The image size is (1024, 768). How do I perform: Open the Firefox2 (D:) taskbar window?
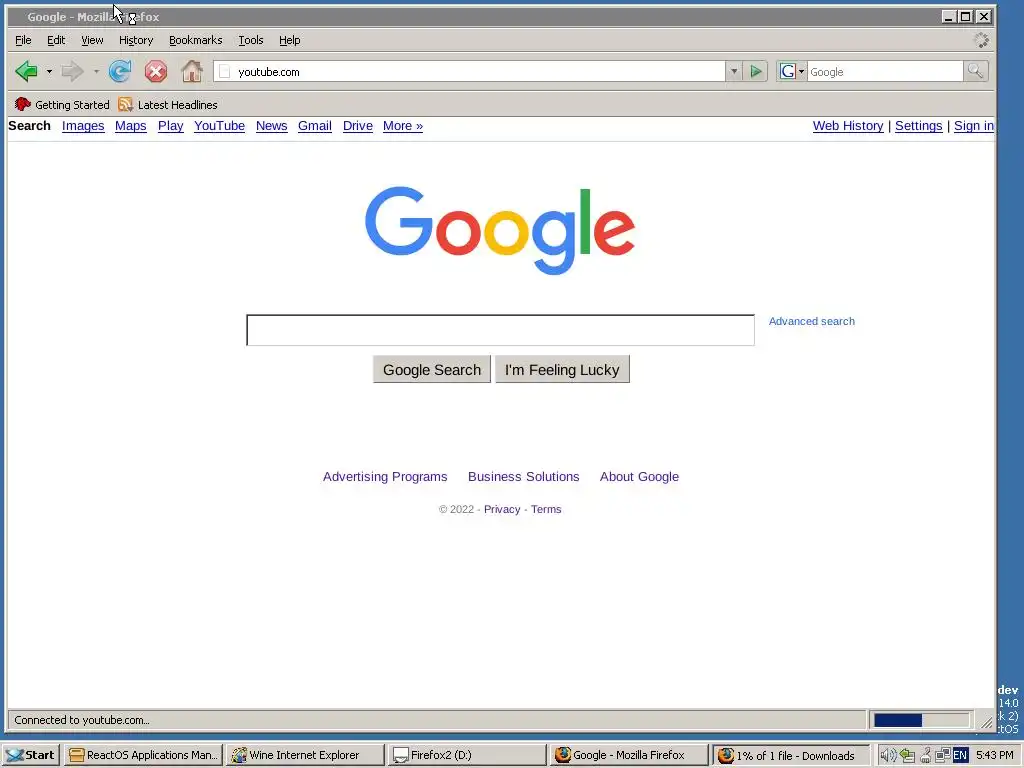[467, 755]
